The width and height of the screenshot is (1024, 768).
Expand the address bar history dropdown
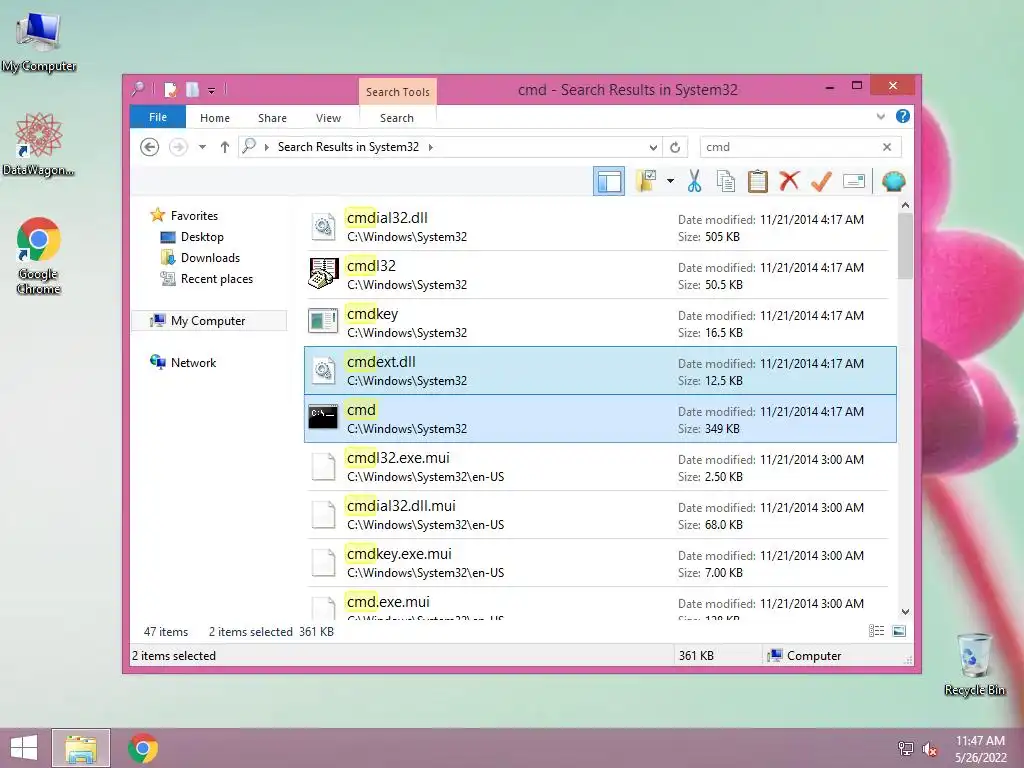click(x=653, y=147)
